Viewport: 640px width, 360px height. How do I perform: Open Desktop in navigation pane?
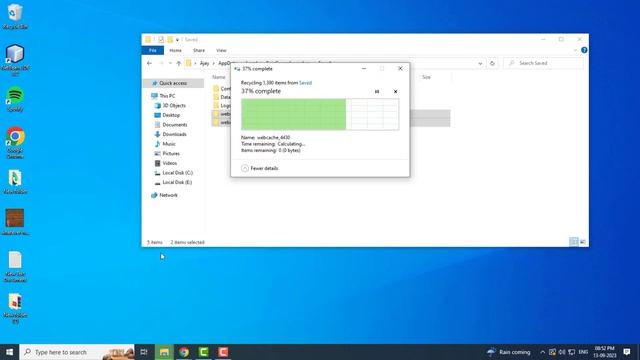(x=171, y=115)
